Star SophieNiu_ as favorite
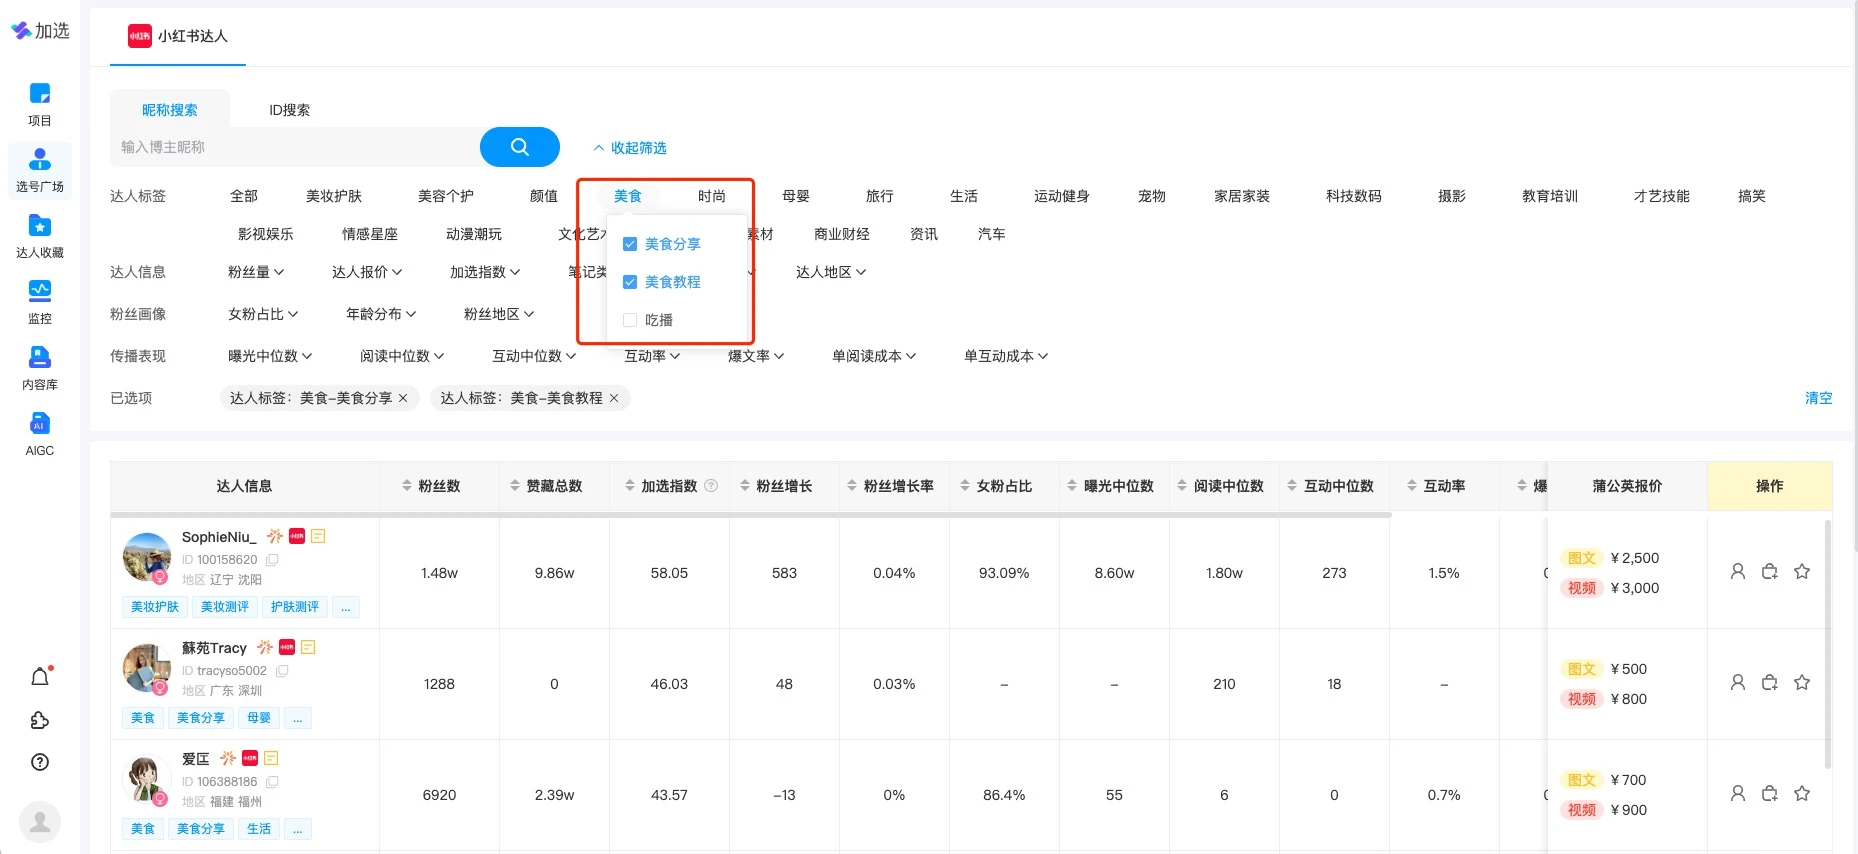 (1802, 571)
